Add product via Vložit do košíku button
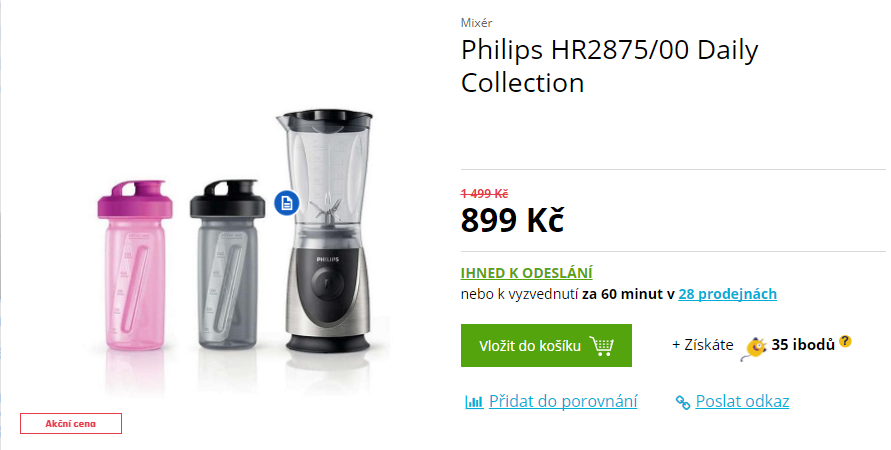This screenshot has height=450, width=891. click(x=546, y=345)
